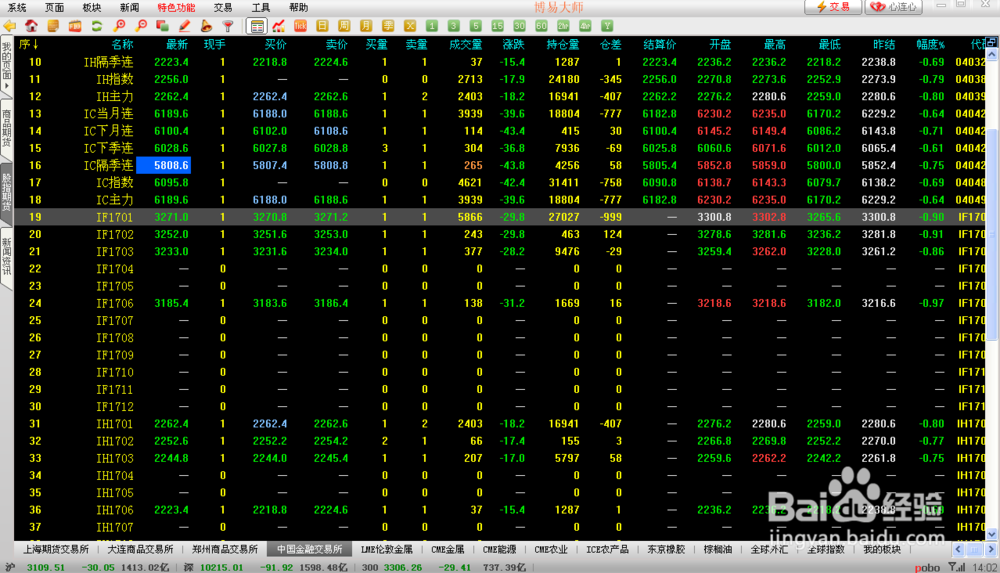Go to the home page icon
This screenshot has height=573, width=1000.
[x=31, y=26]
